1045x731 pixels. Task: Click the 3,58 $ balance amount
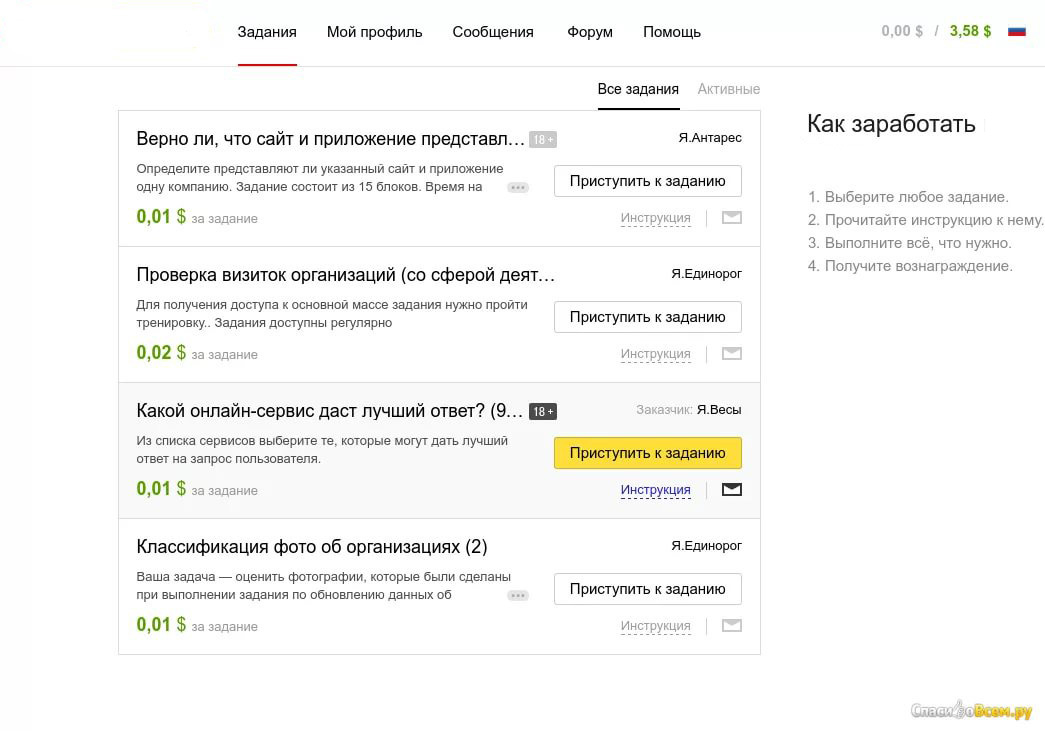click(x=970, y=31)
